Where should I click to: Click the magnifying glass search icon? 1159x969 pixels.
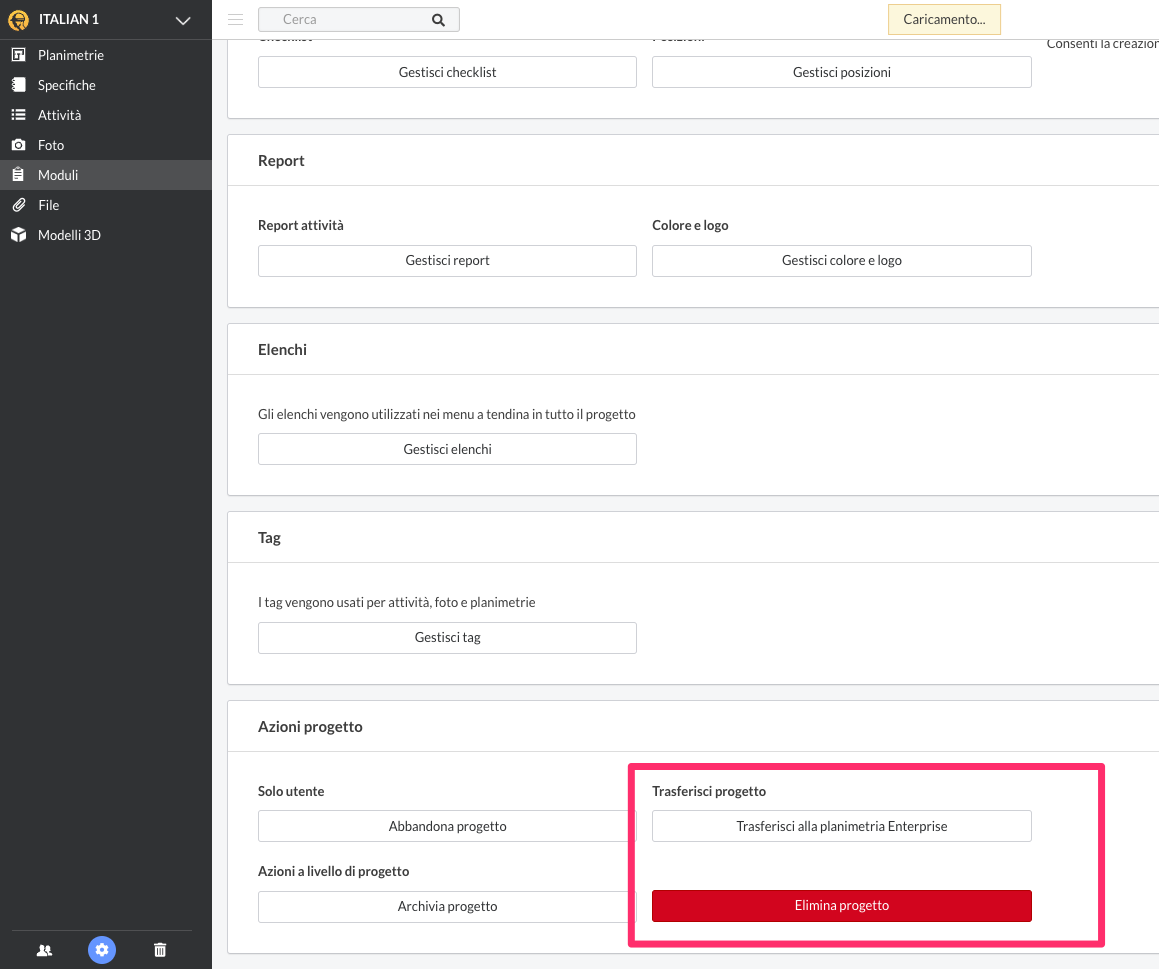point(438,19)
